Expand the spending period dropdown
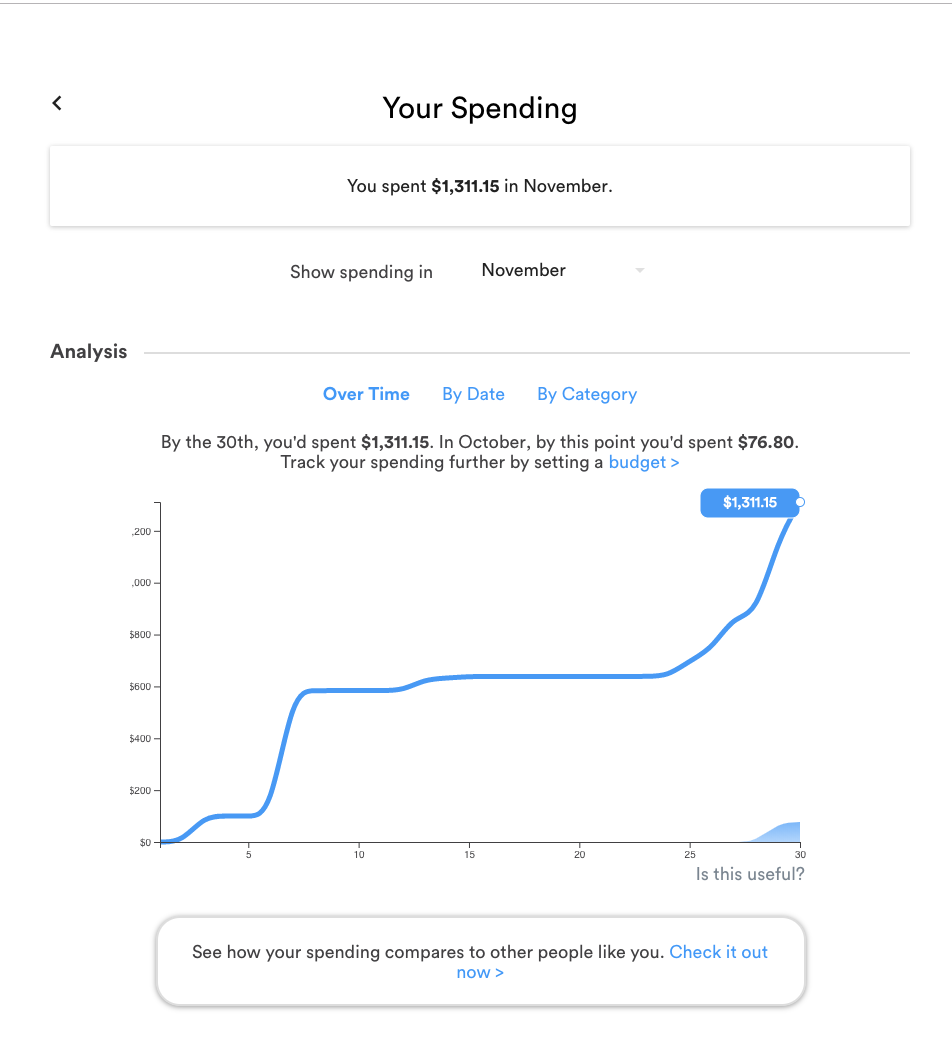 [x=560, y=270]
